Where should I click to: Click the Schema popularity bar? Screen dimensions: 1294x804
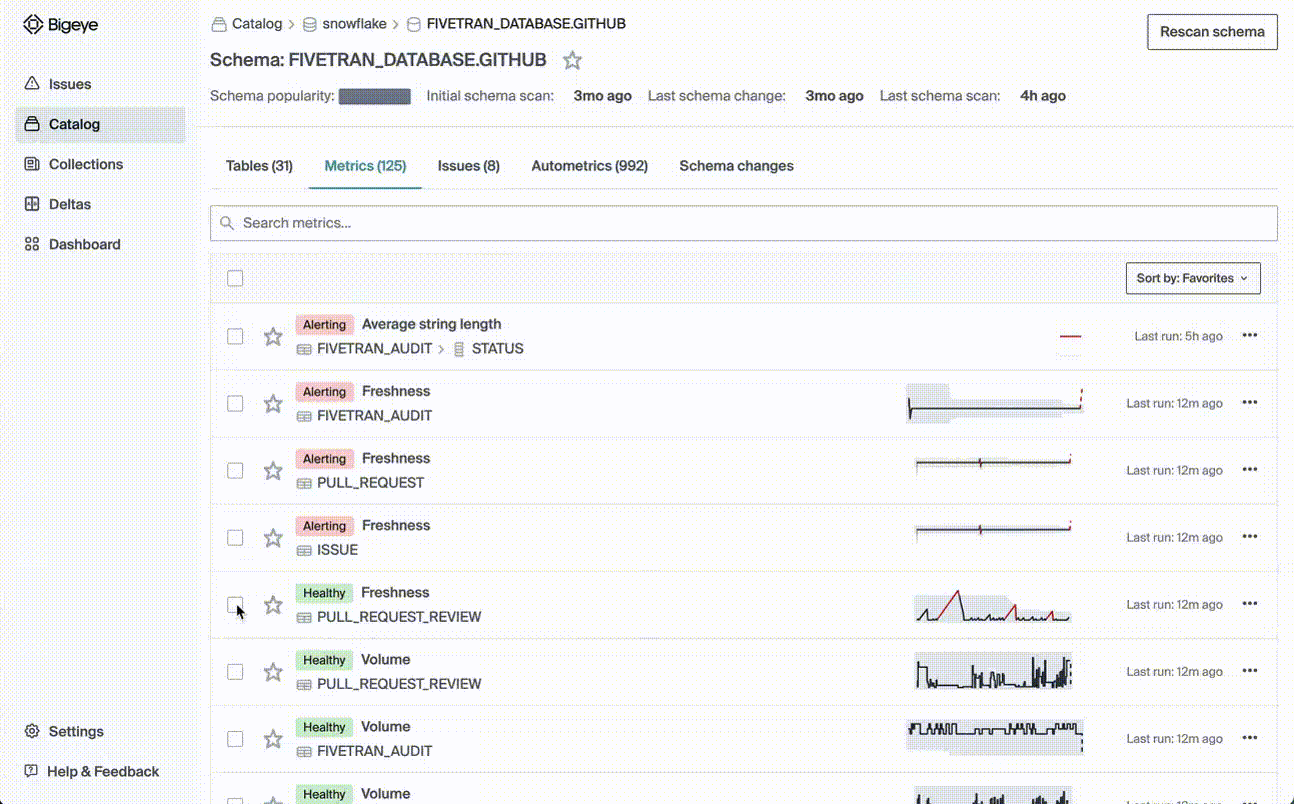coord(375,97)
